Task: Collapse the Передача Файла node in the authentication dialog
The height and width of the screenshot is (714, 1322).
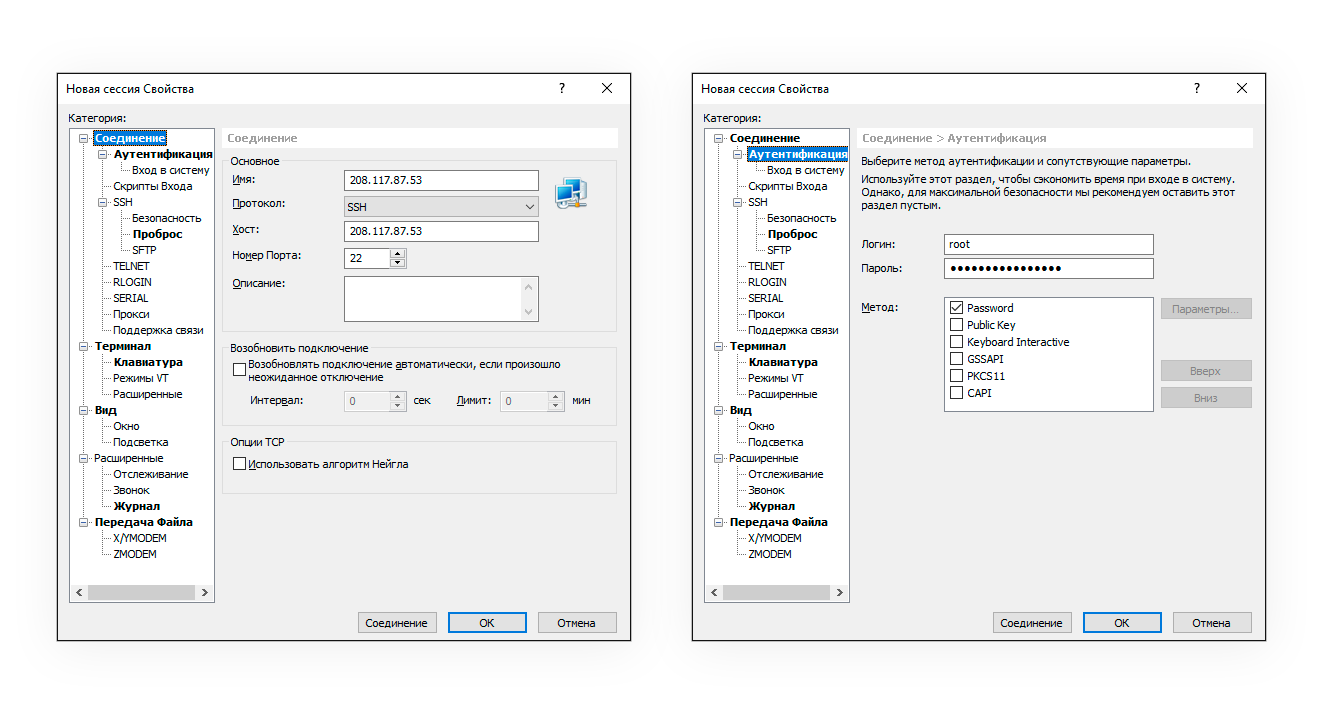Action: 719,523
